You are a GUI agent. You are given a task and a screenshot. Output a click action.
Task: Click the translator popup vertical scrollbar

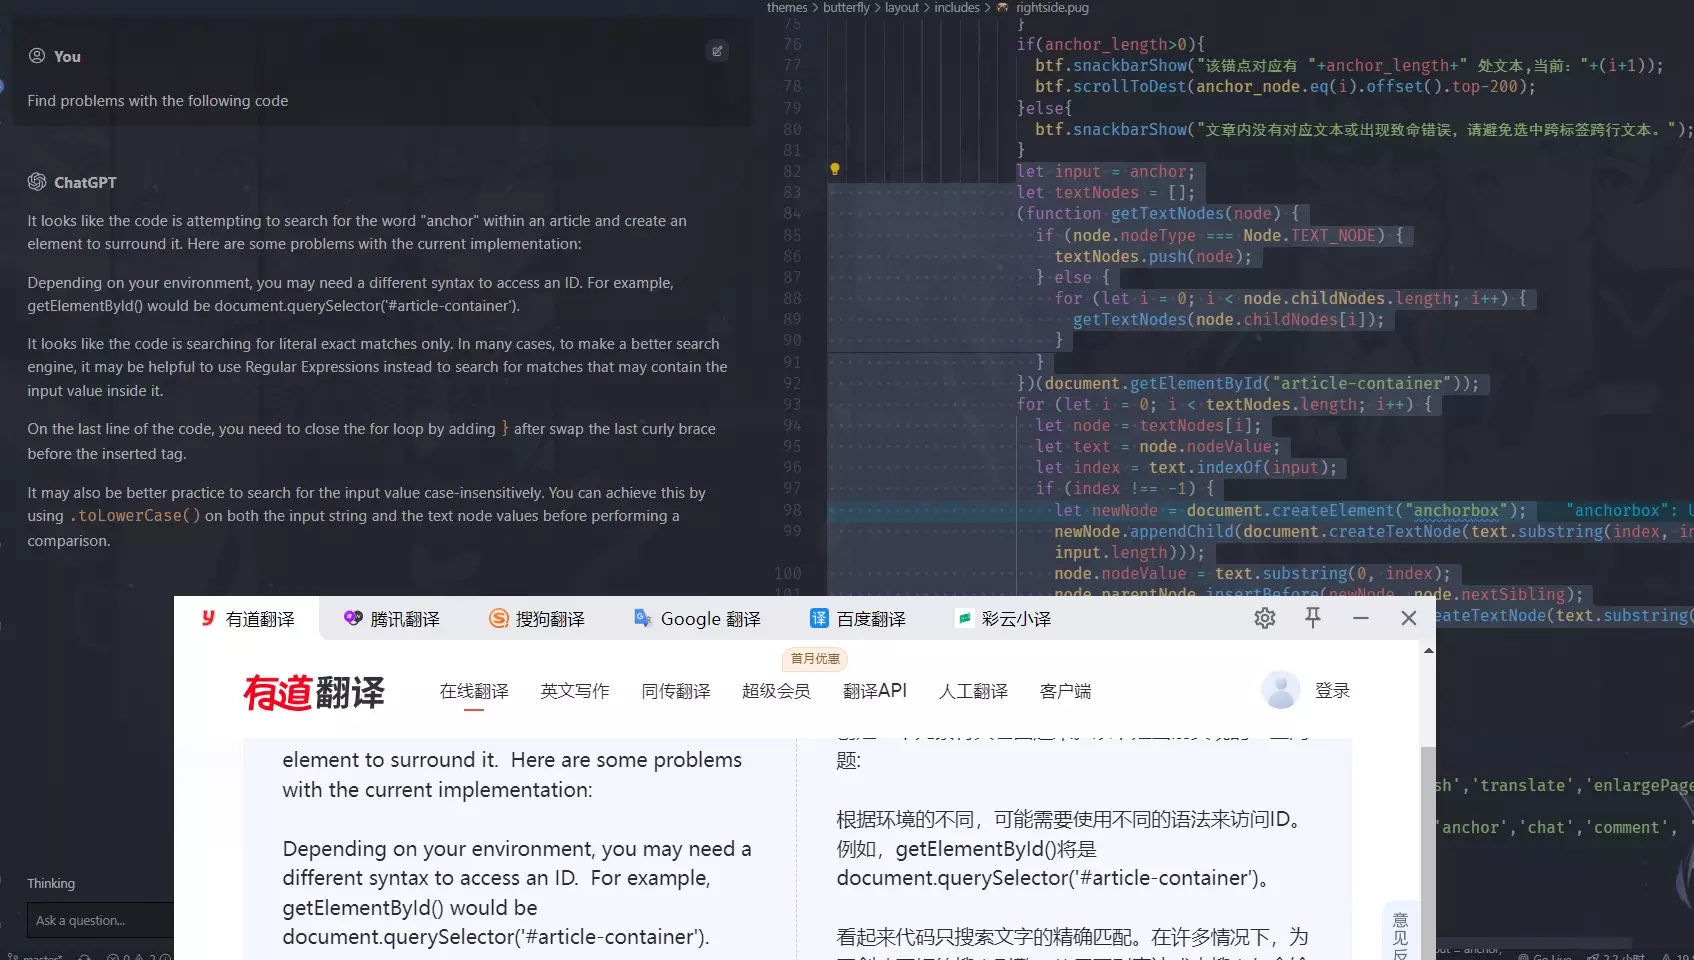point(1428,800)
